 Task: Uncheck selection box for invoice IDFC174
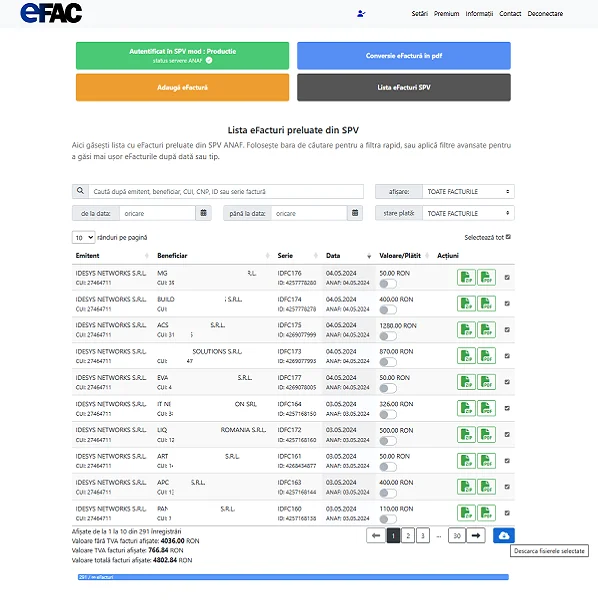click(507, 304)
